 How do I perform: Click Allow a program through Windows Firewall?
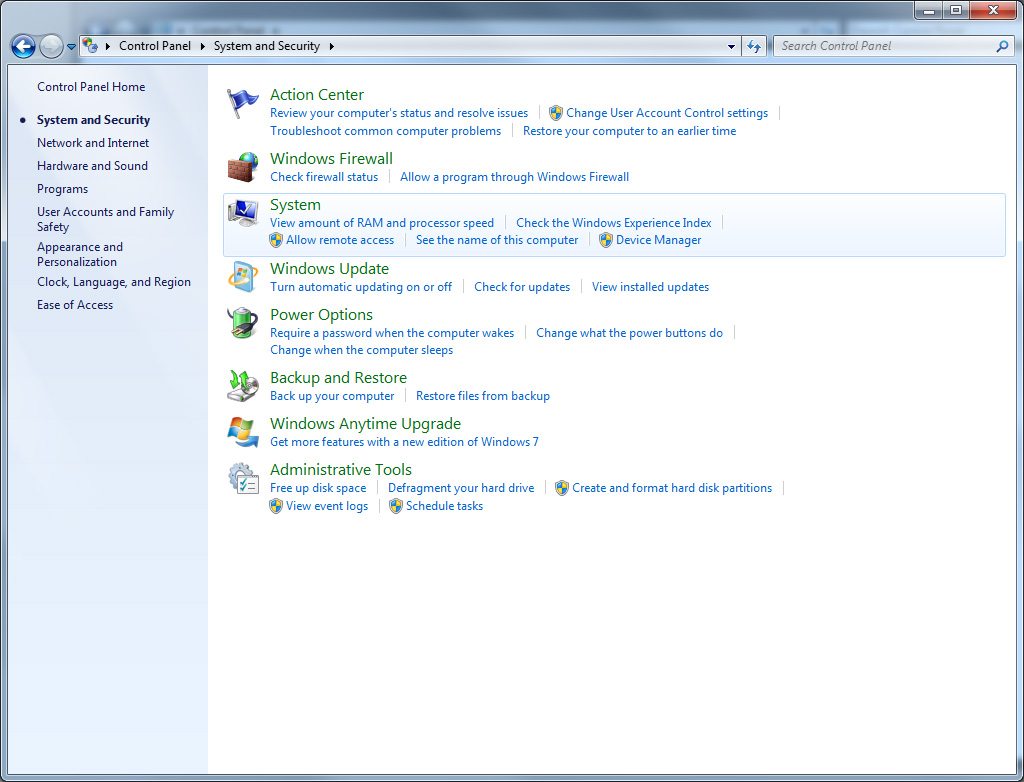tap(514, 177)
